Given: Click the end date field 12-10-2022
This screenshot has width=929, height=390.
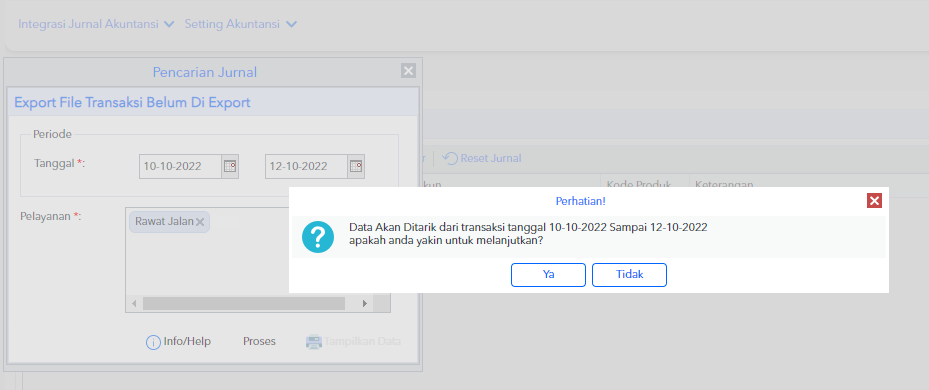Looking at the screenshot, I should tap(306, 167).
